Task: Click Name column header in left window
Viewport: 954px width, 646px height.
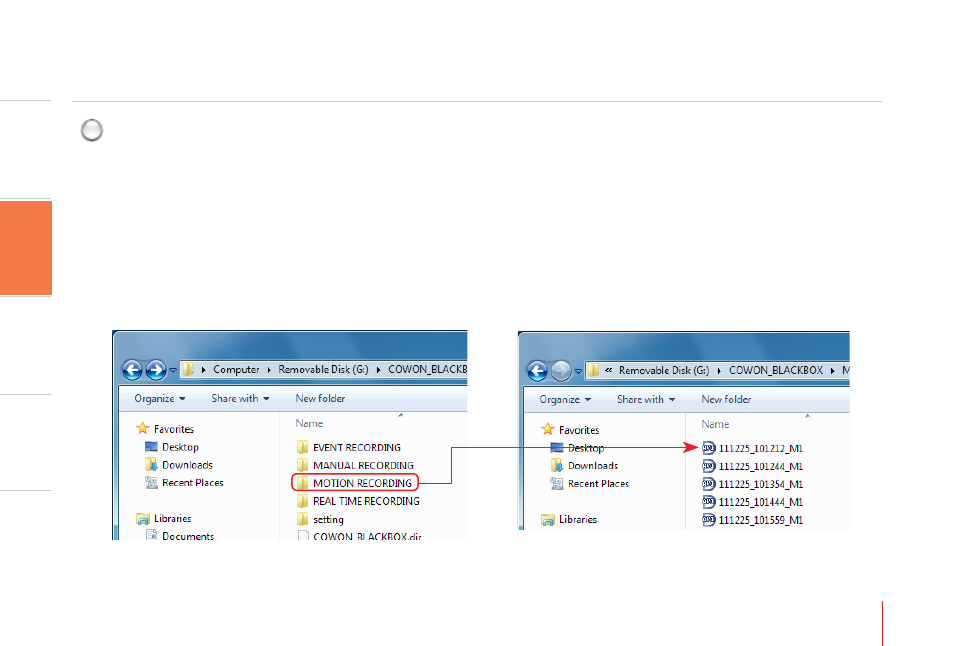Action: click(309, 423)
